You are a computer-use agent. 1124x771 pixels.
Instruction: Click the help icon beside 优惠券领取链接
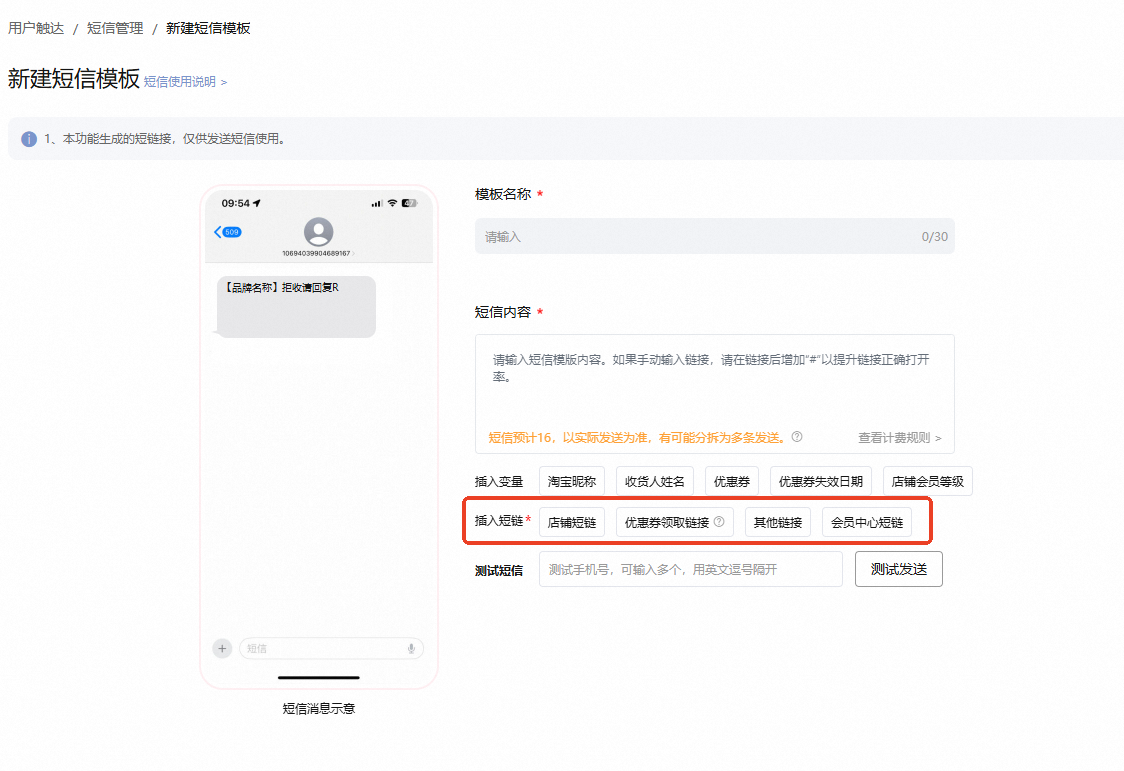[x=719, y=522]
